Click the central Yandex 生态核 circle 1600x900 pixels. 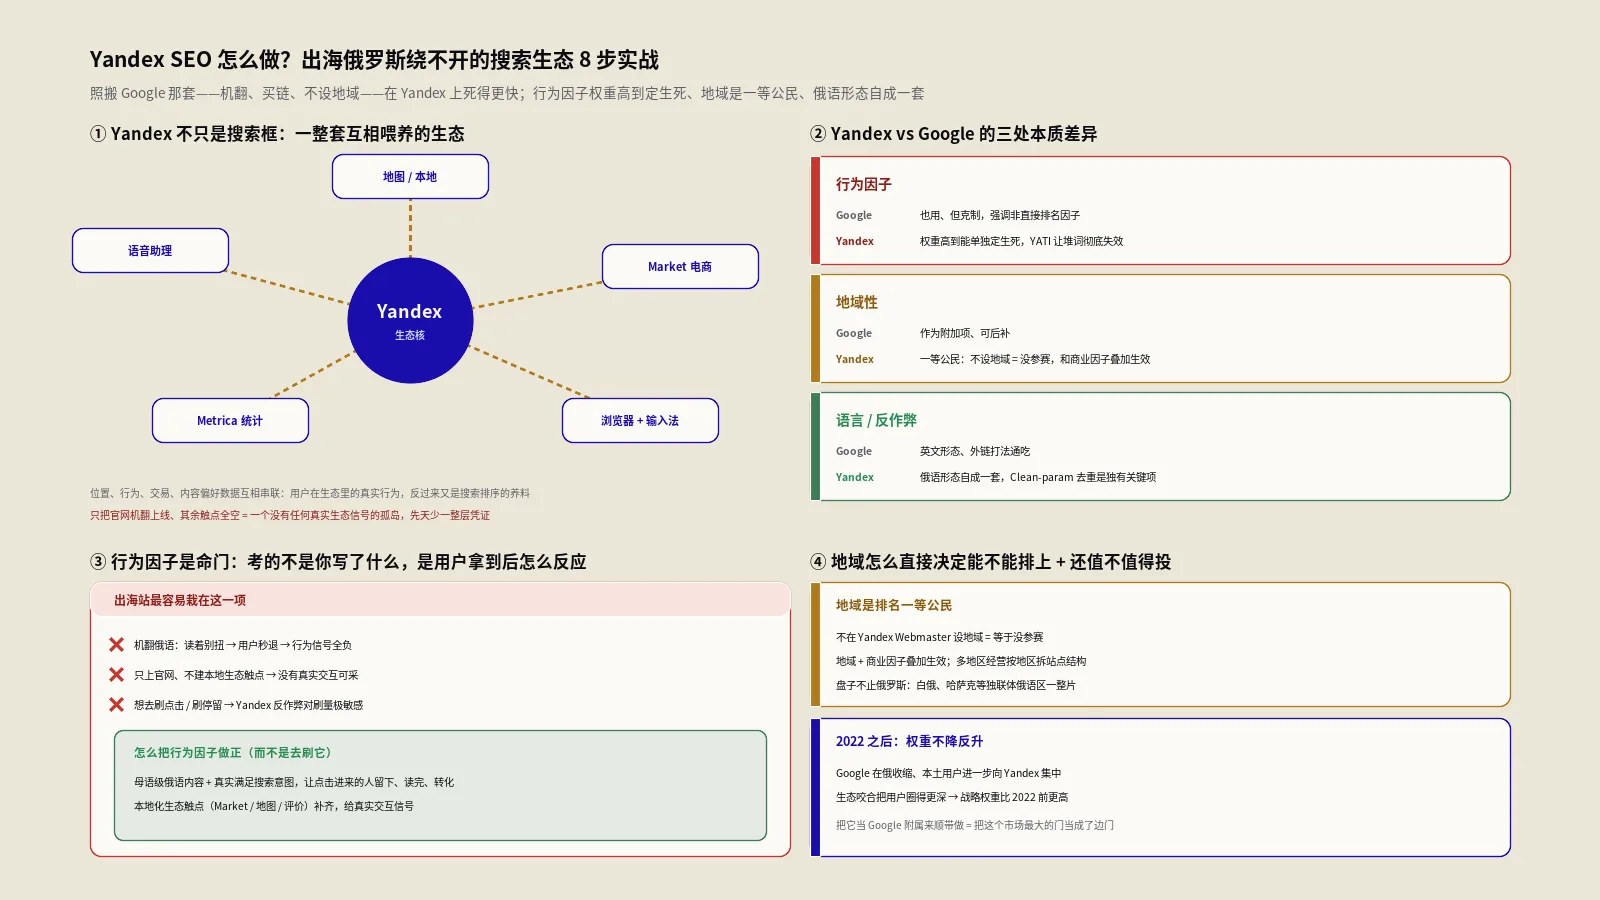tap(410, 321)
